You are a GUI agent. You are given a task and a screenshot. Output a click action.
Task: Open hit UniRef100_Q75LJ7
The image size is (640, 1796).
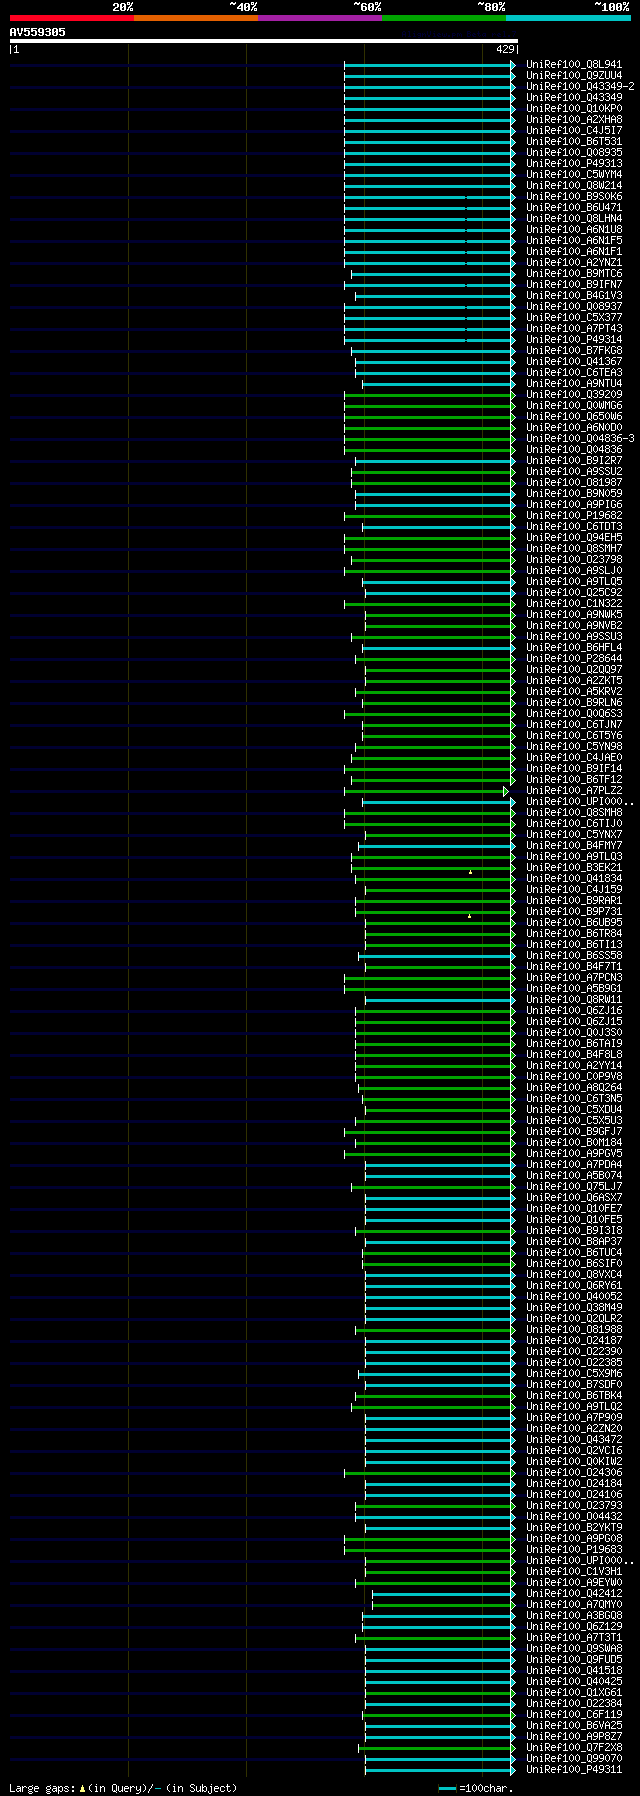click(574, 1187)
